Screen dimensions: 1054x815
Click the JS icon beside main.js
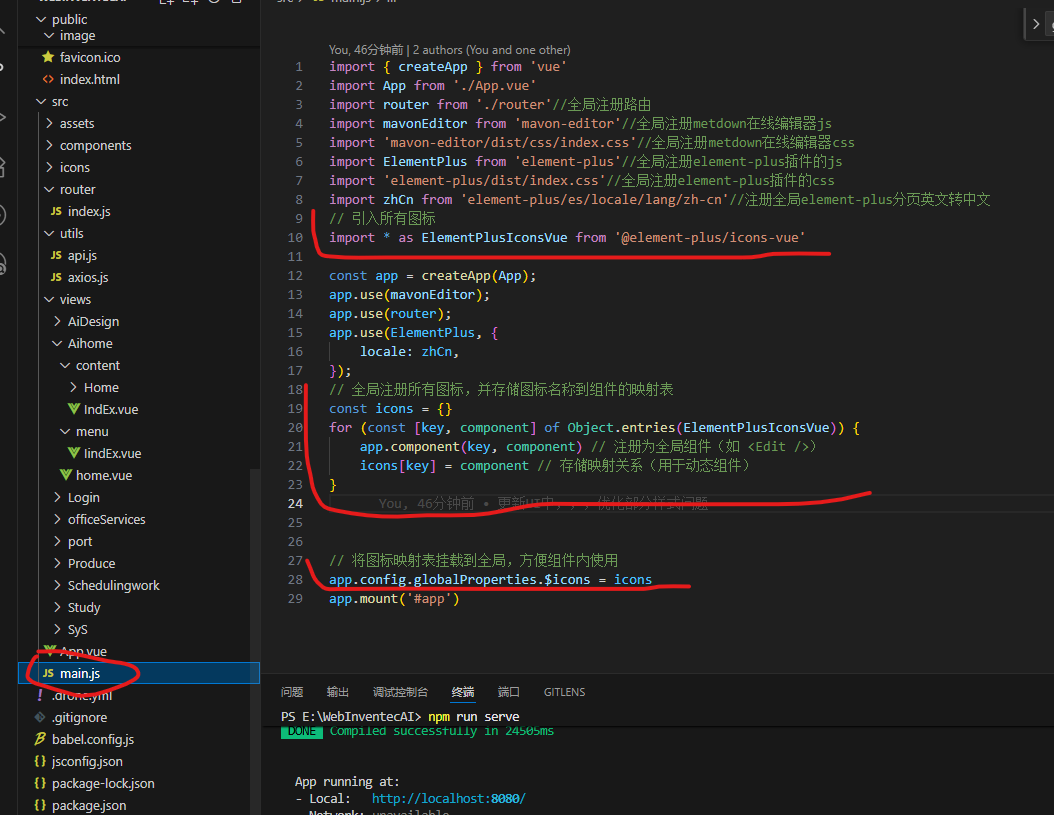click(x=48, y=673)
